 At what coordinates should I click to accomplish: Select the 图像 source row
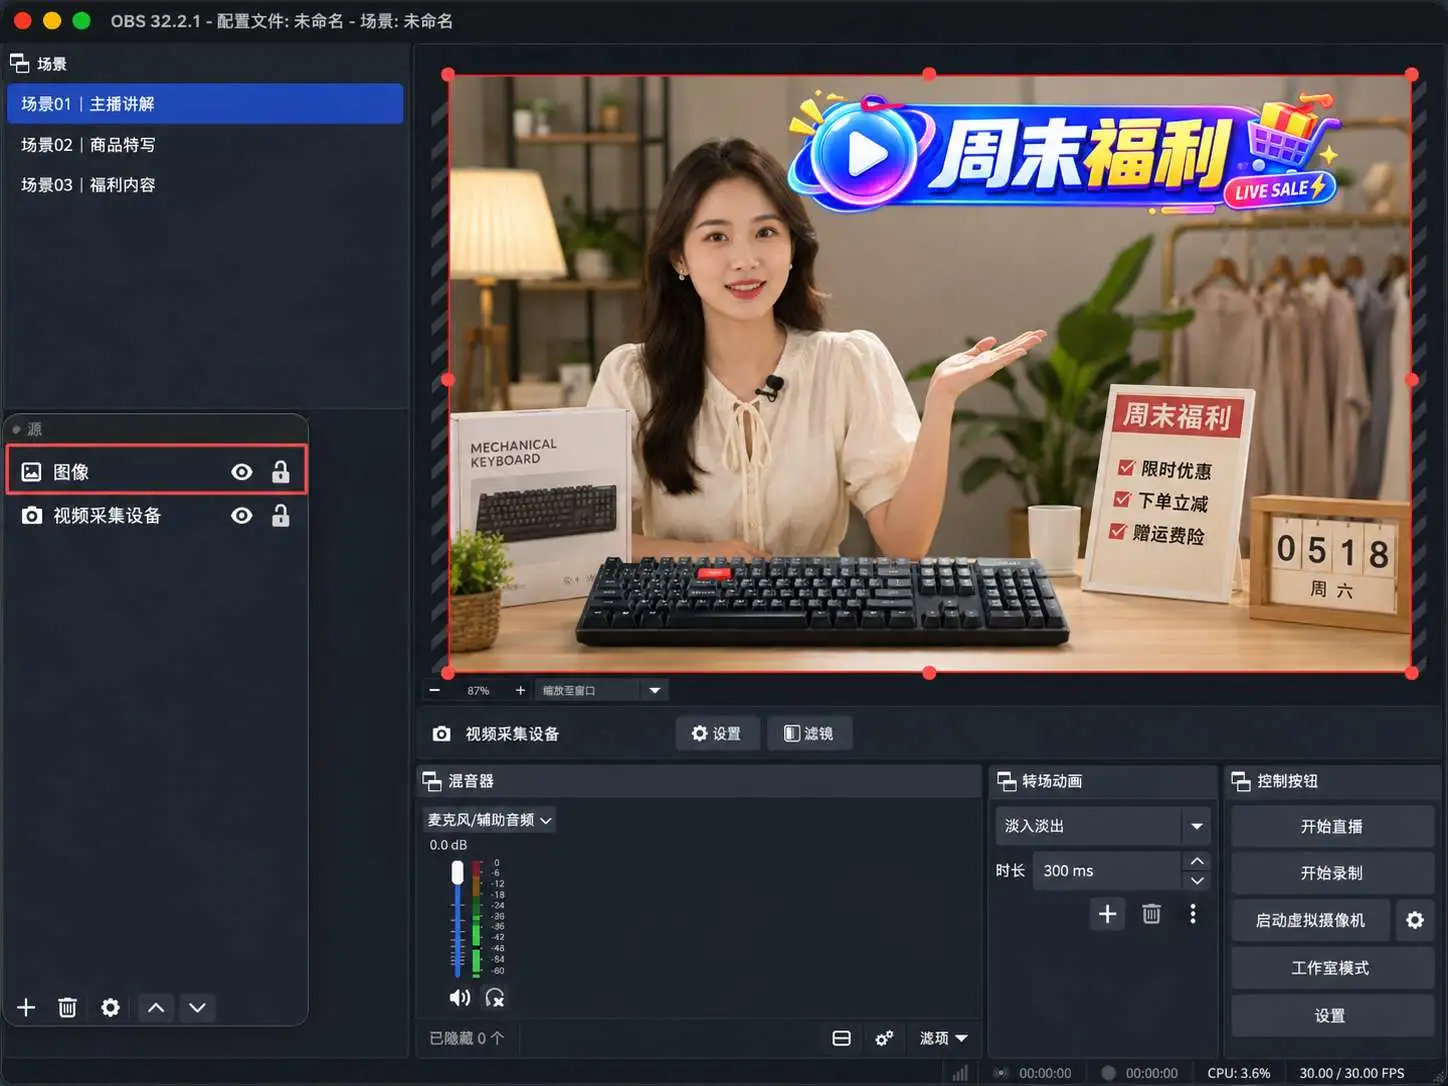[156, 471]
